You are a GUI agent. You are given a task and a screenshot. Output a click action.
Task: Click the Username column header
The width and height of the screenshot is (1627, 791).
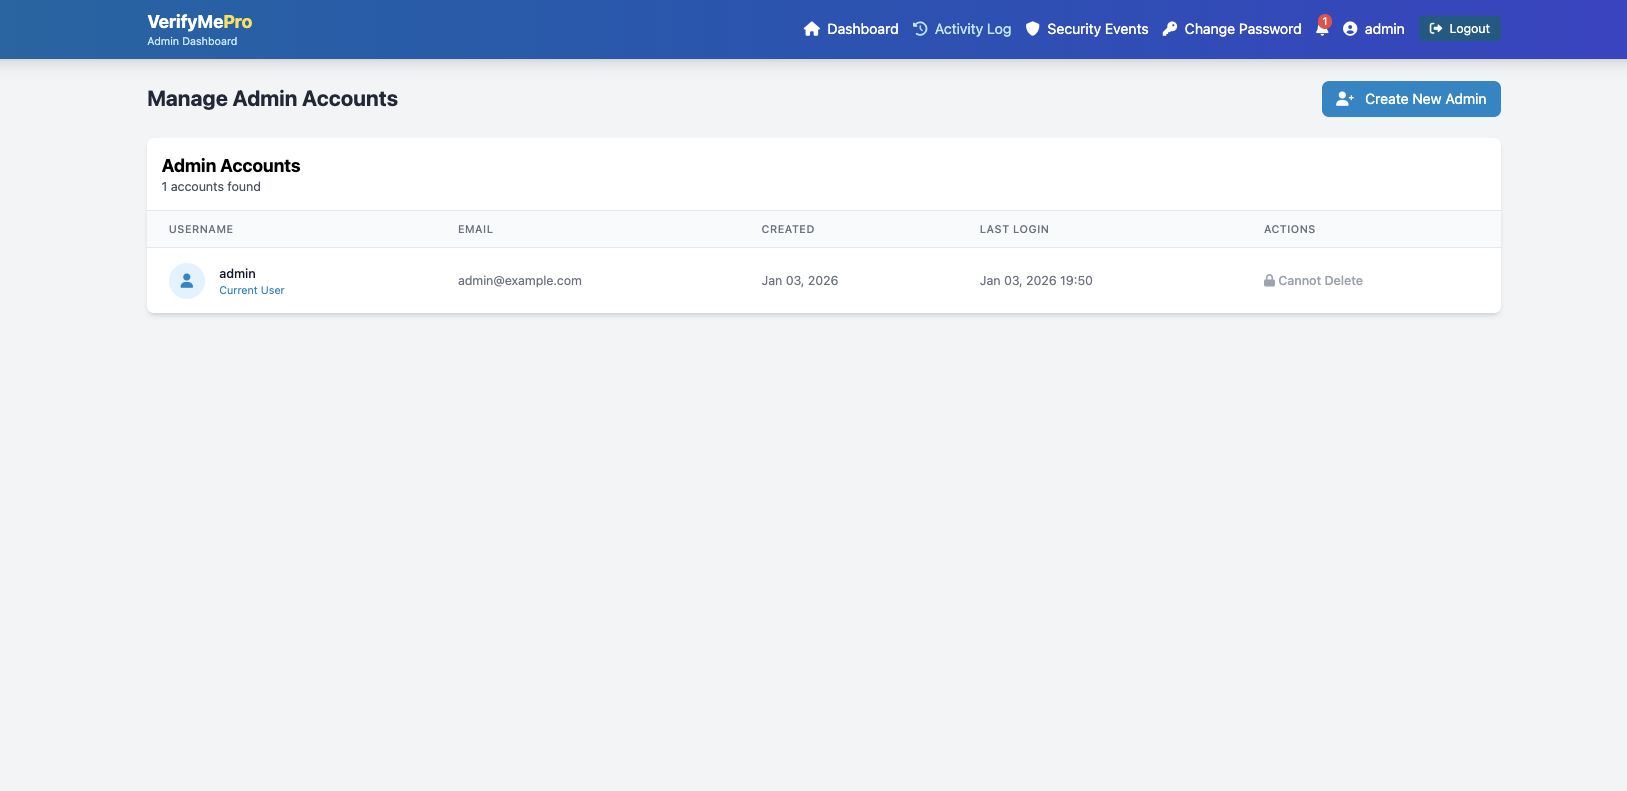201,229
